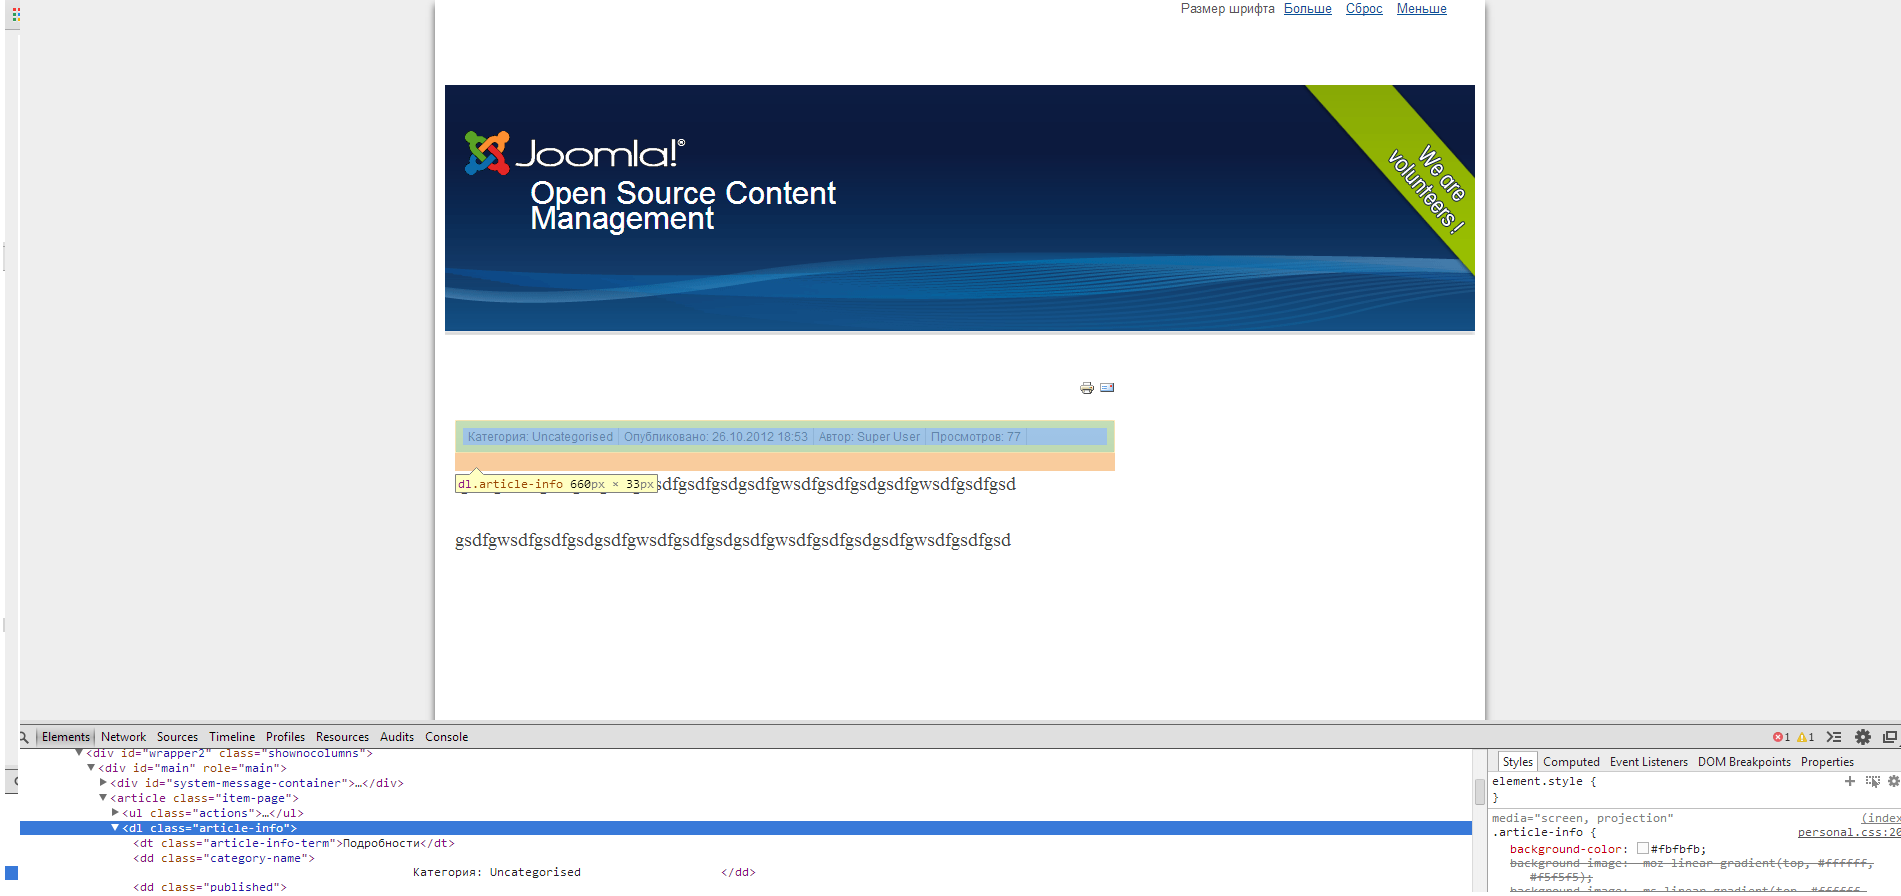Click the background-color property name
This screenshot has height=896, width=1901.
tap(1566, 849)
